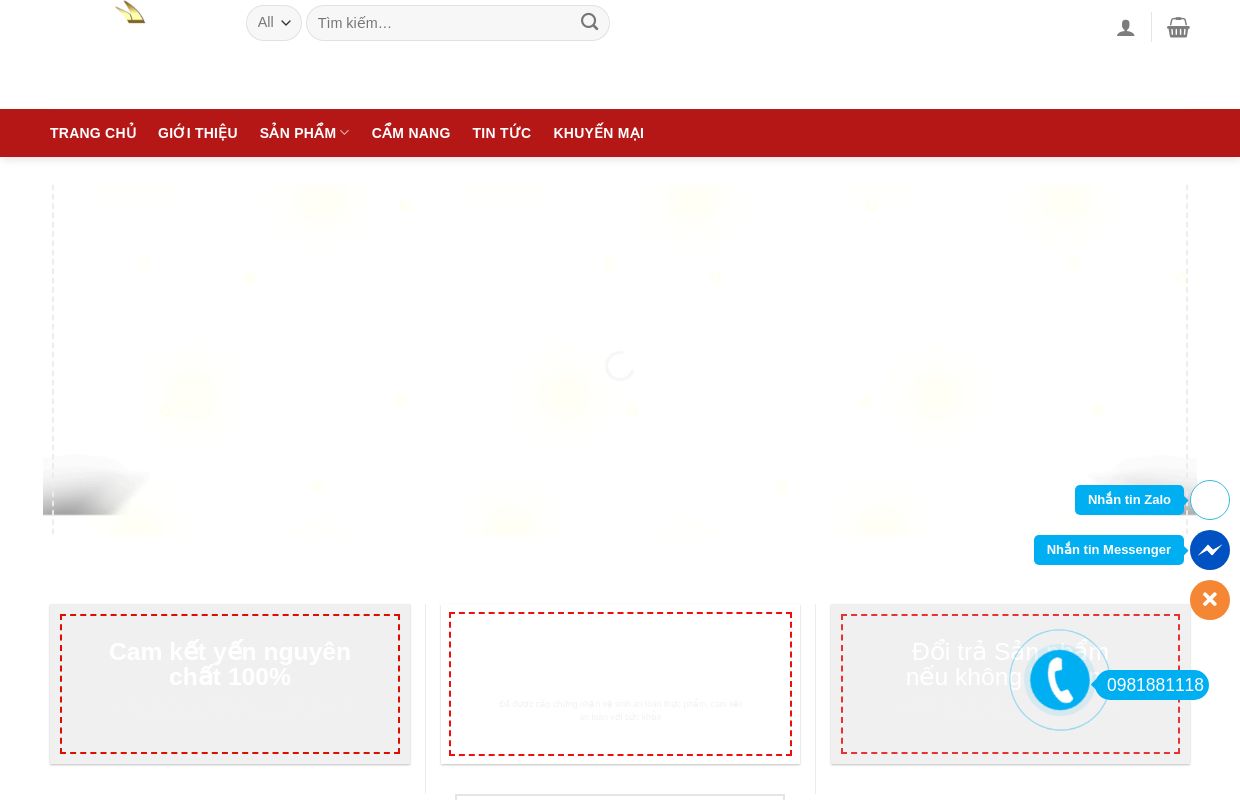Click the site logo at top left
Screen dimensions: 1240x800
pyautogui.click(x=130, y=13)
